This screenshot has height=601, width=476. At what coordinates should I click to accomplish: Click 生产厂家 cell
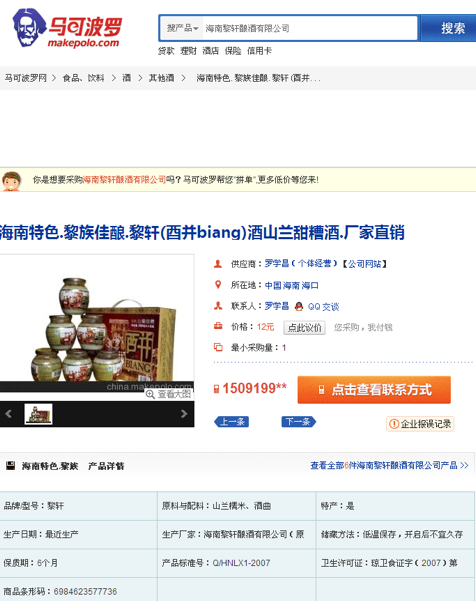[236, 534]
